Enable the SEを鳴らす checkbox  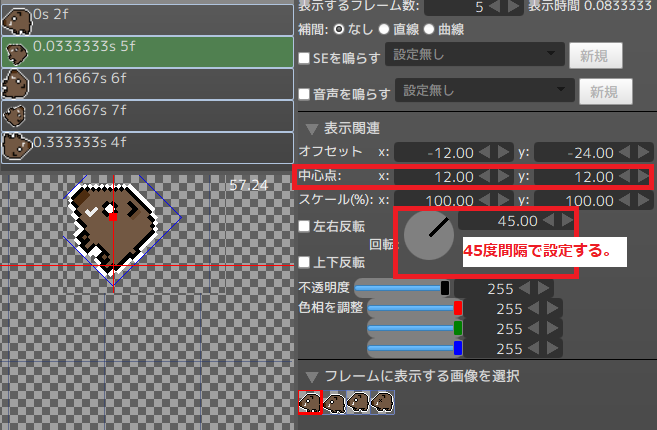coord(304,58)
